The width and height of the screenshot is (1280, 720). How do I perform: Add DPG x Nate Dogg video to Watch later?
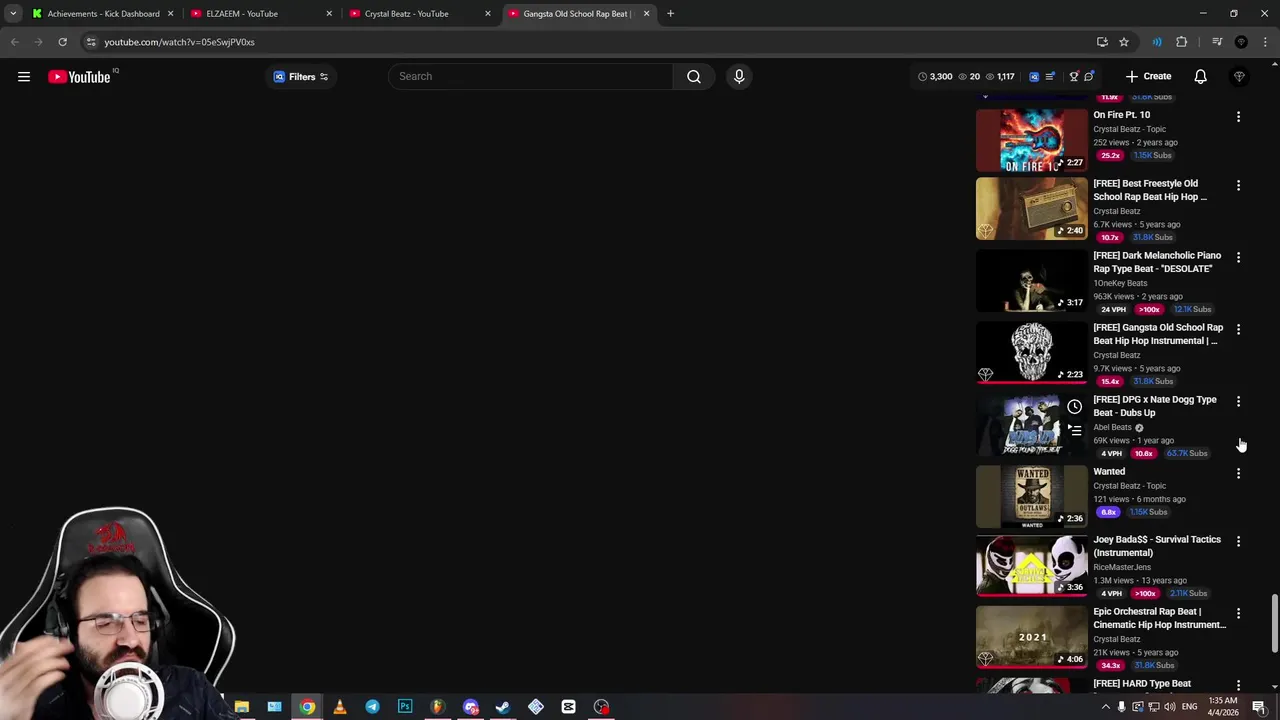coord(1074,407)
